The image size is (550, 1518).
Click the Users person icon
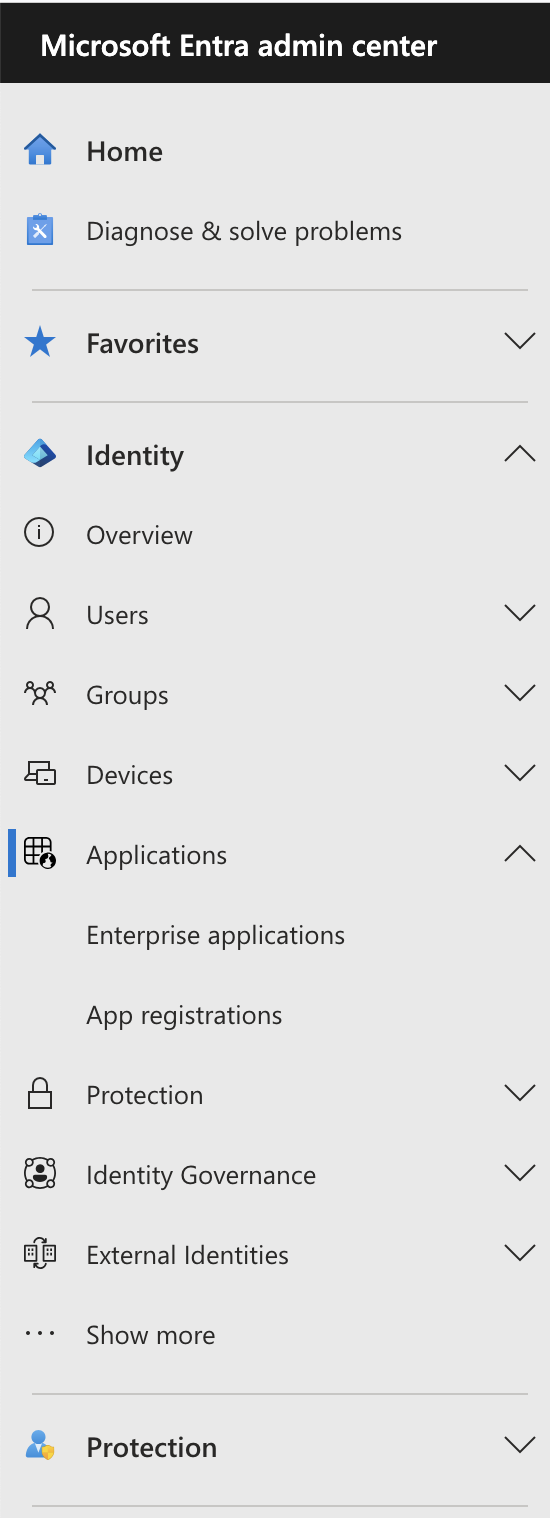(x=40, y=614)
